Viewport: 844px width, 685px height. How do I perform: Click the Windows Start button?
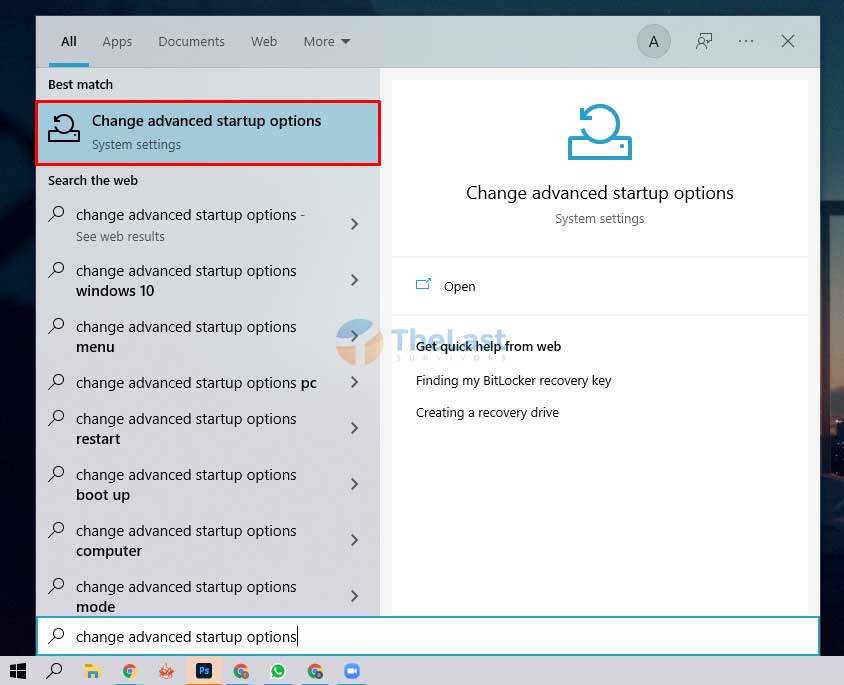pyautogui.click(x=17, y=671)
